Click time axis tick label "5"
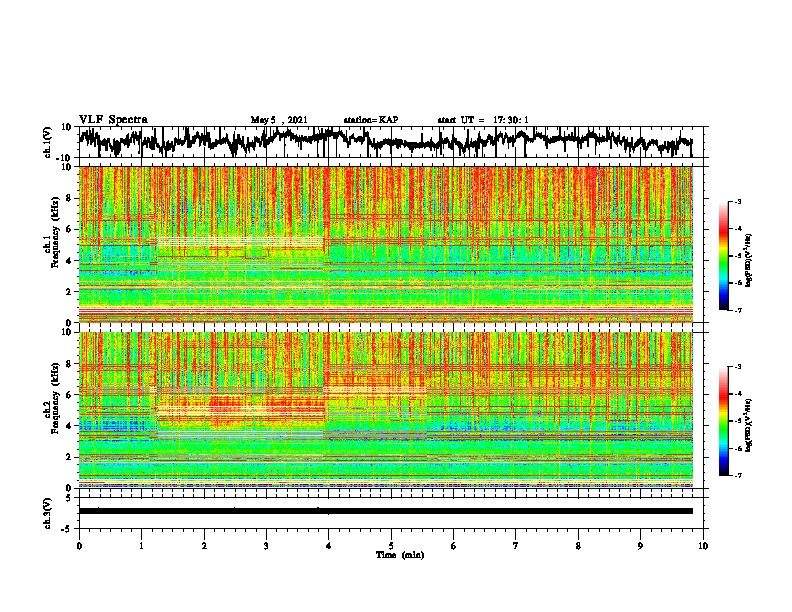Image resolution: width=792 pixels, height=612 pixels. pos(391,546)
